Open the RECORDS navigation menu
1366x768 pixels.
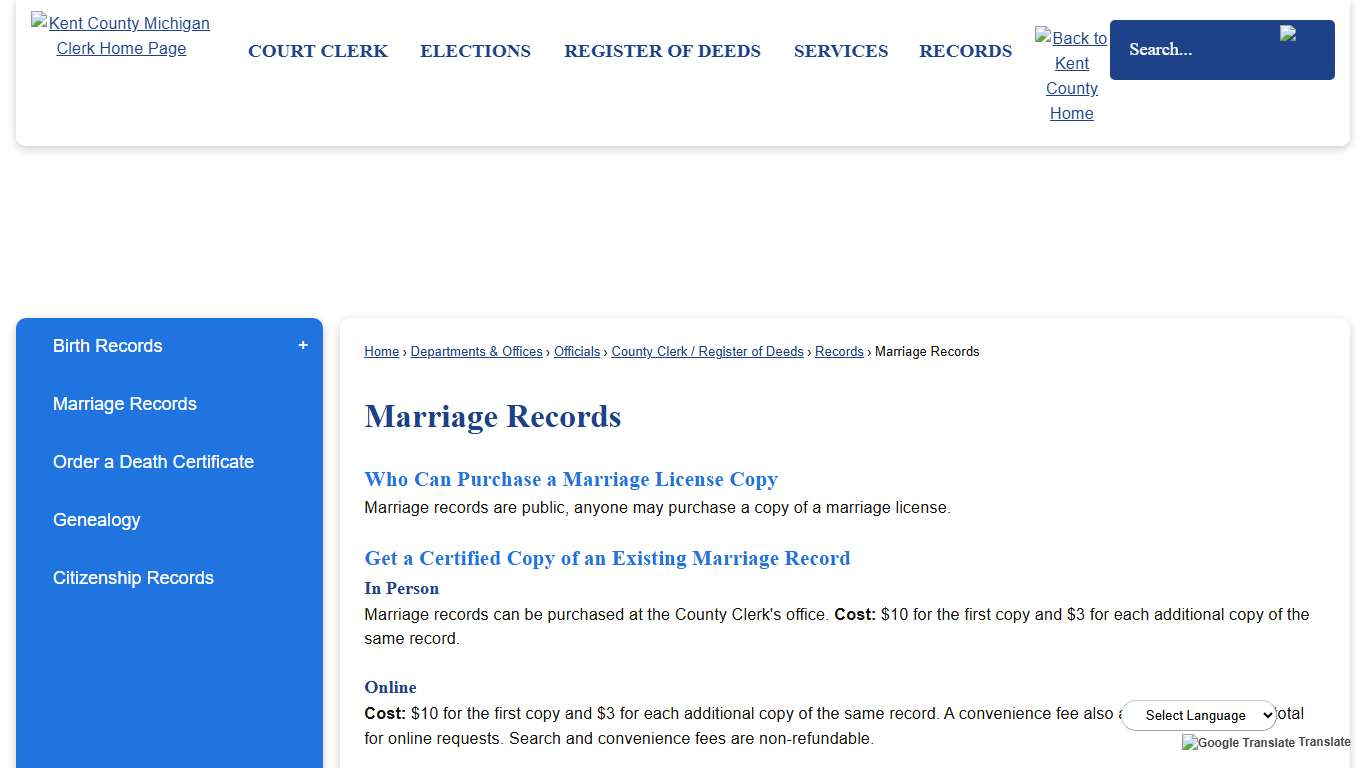(x=965, y=51)
